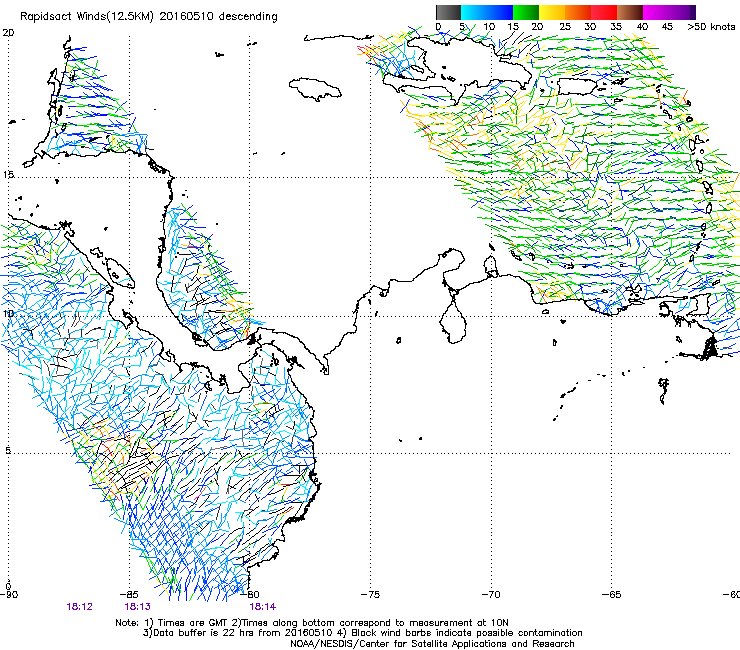Click the red 30-35 knots color segment

pyautogui.click(x=604, y=12)
